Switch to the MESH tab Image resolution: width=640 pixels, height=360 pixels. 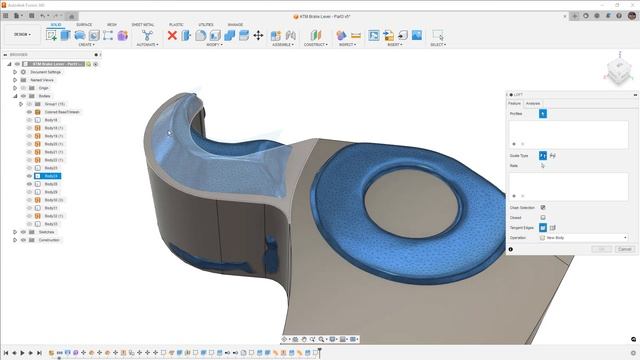pos(112,25)
